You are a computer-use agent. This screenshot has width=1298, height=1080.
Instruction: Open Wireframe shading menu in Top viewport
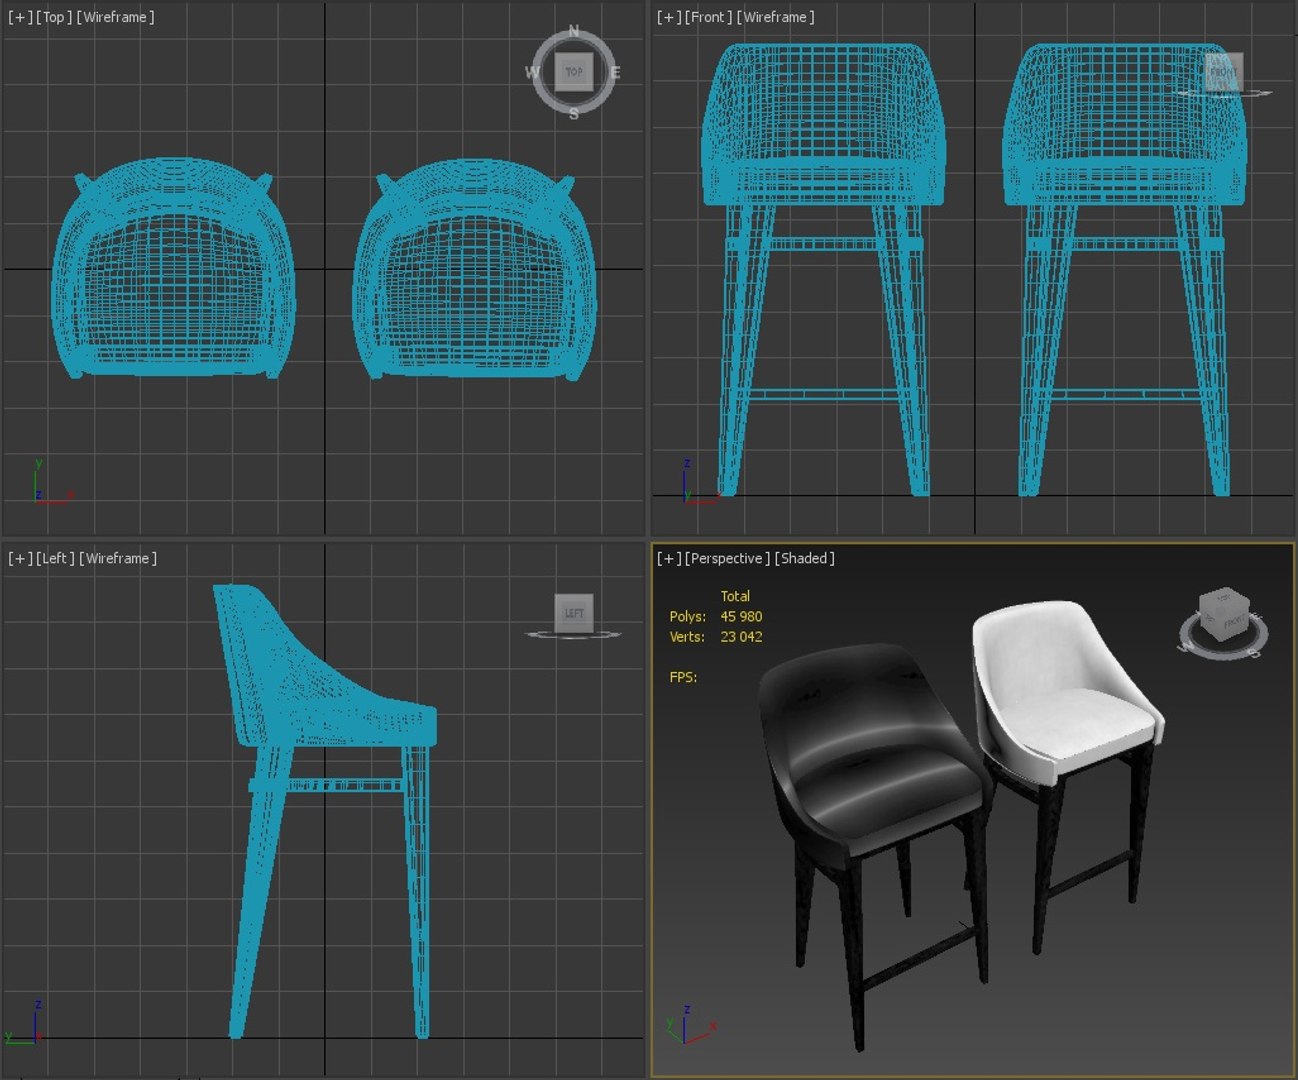(115, 17)
